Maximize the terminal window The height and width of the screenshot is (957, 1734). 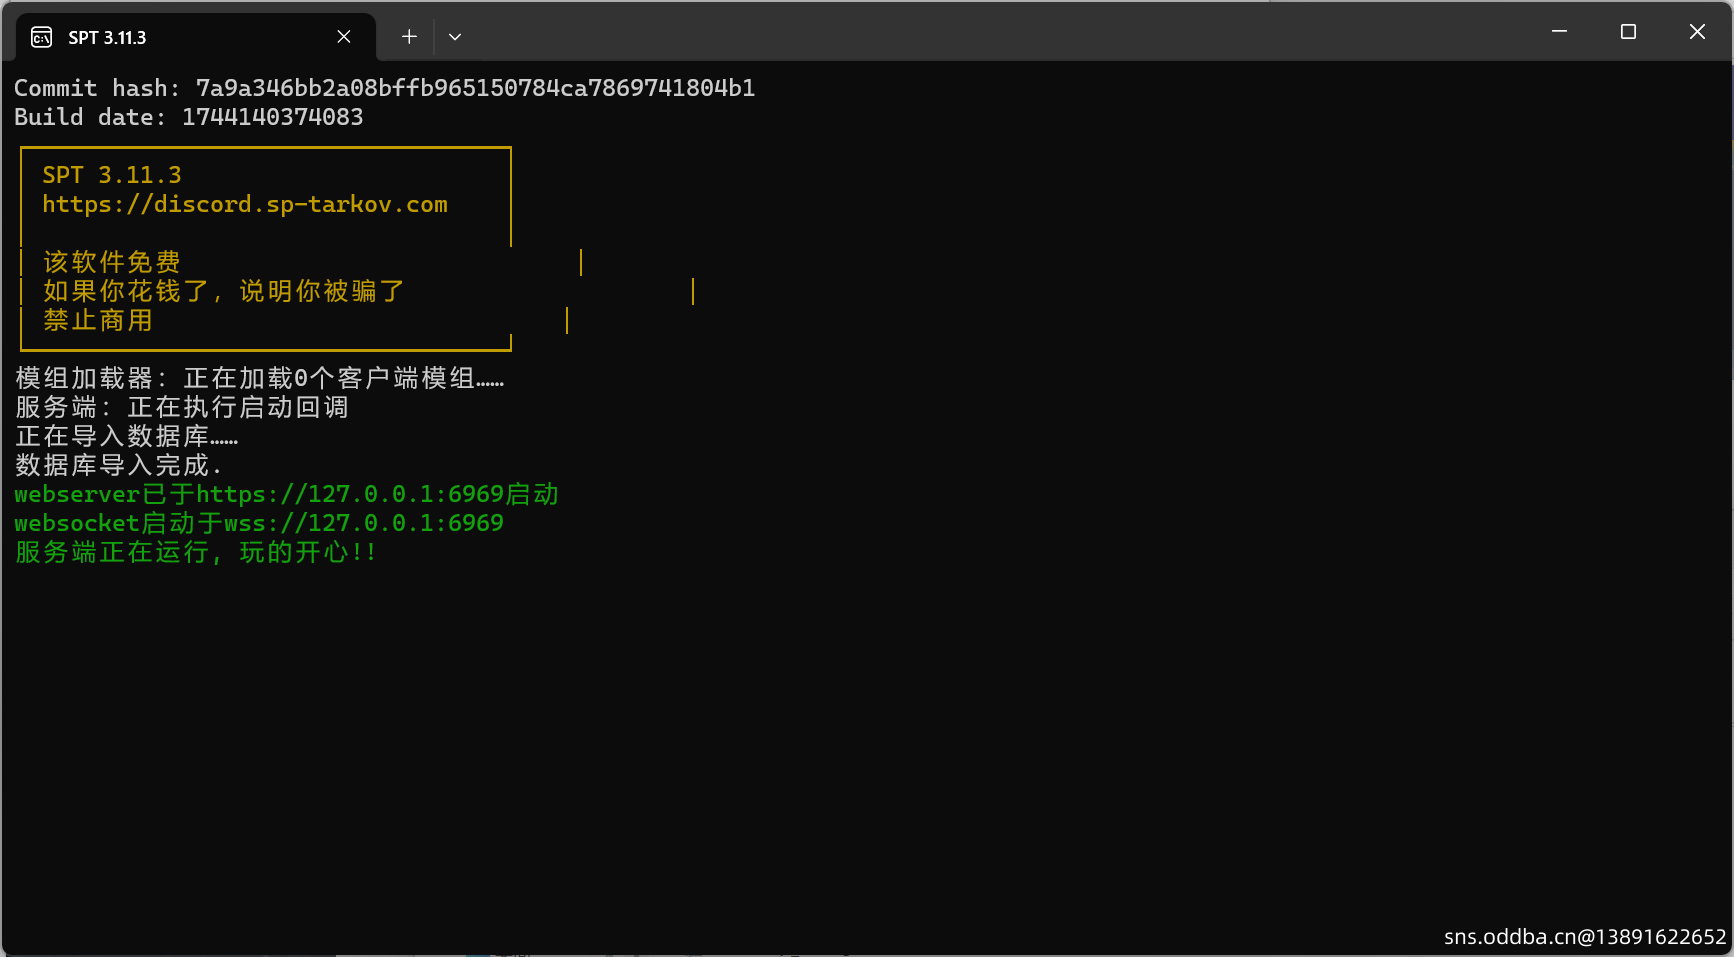(x=1628, y=32)
